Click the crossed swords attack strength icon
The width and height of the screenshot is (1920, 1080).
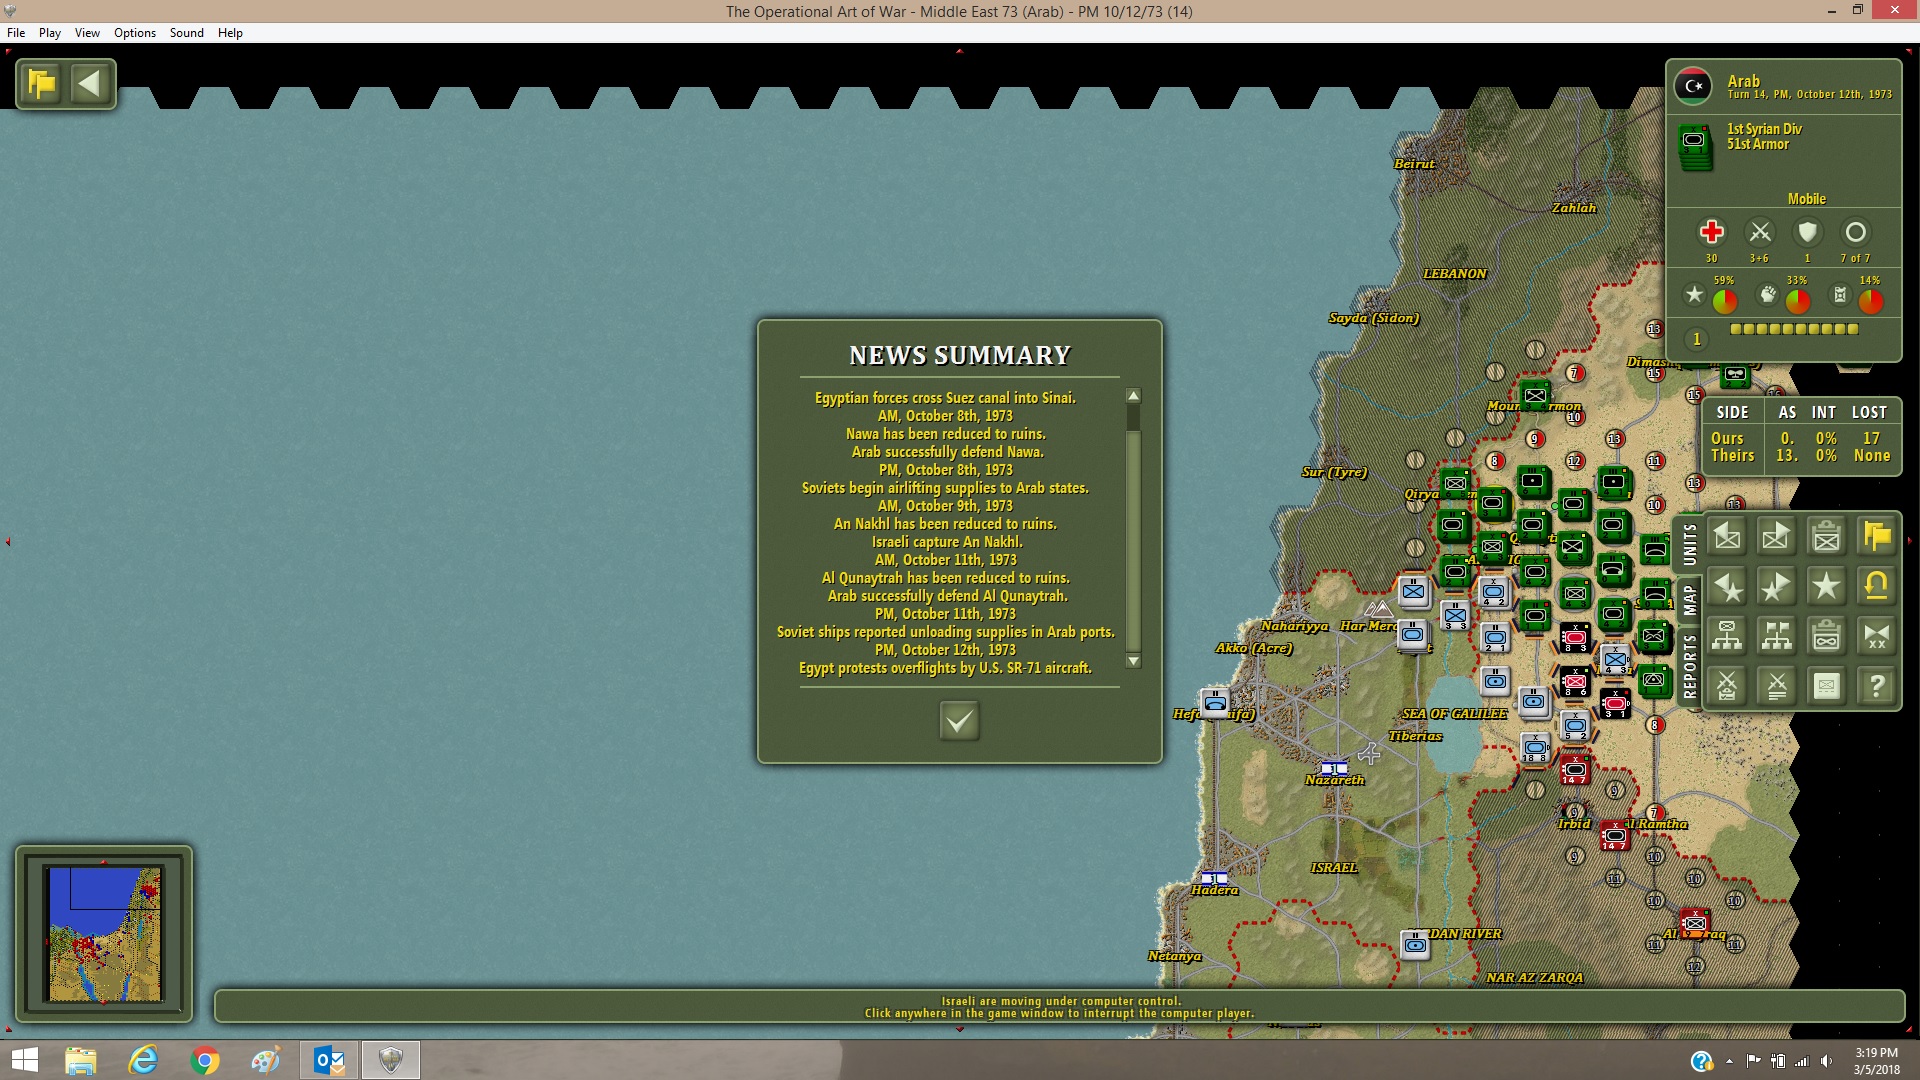(1759, 232)
